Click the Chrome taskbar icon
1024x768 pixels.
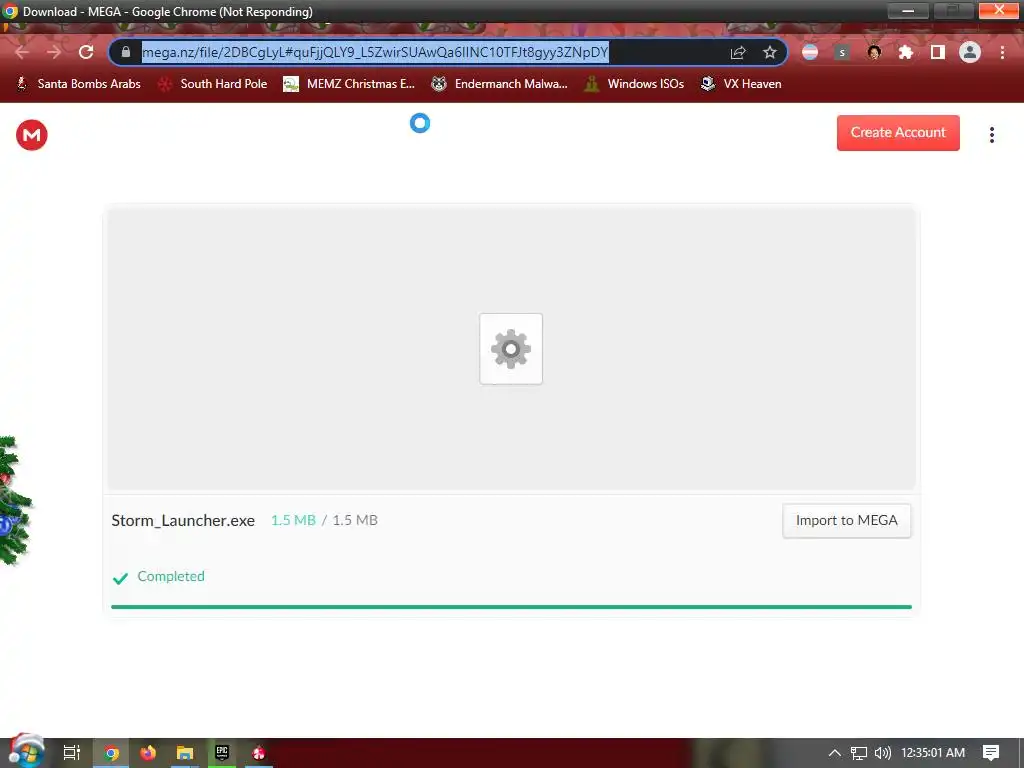(111, 753)
